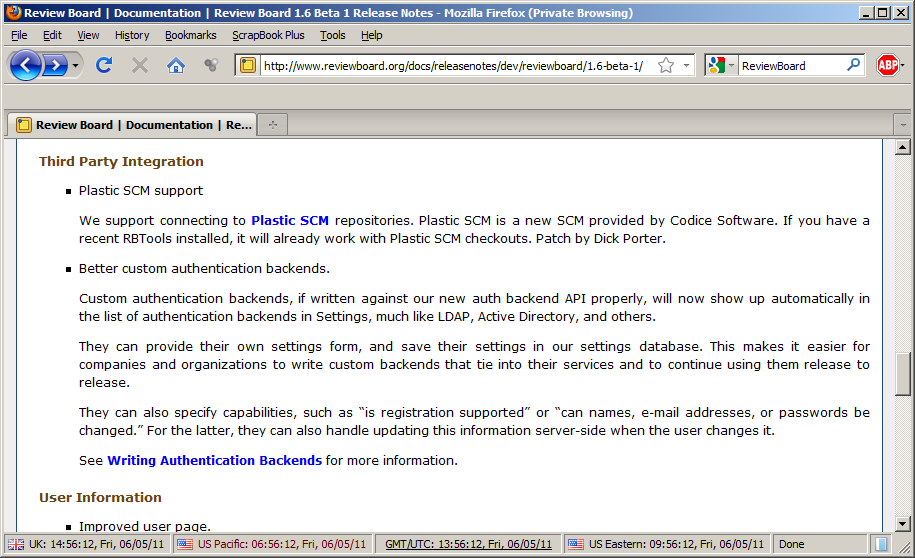Click the scrollbar down arrow
This screenshot has width=915, height=558.
(902, 524)
